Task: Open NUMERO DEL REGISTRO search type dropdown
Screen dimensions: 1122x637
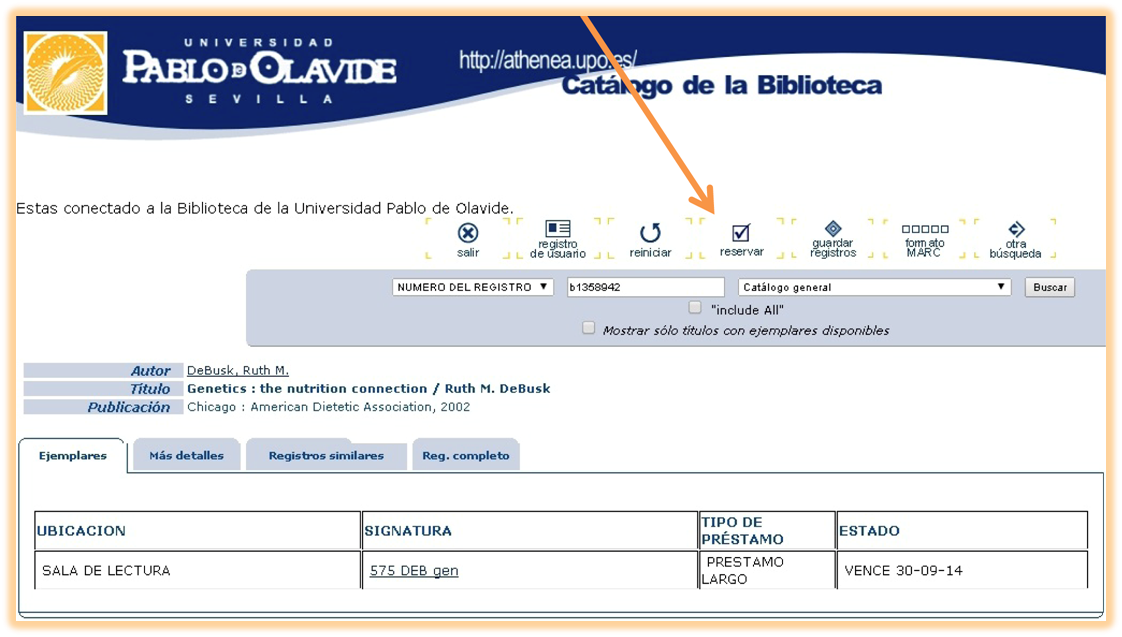Action: (472, 287)
